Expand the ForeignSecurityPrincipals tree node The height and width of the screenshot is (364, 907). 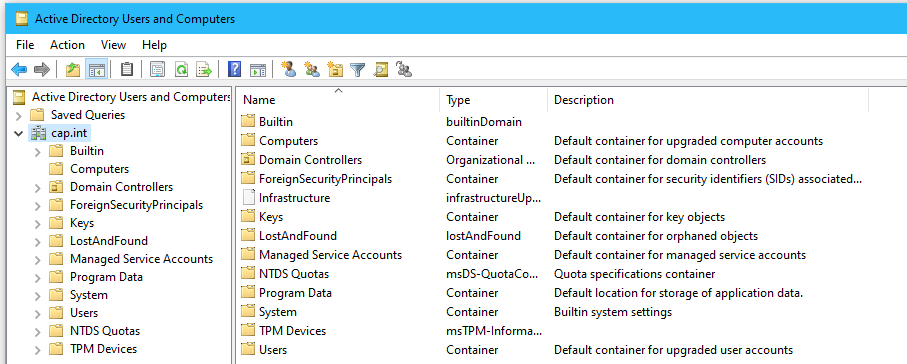click(38, 205)
